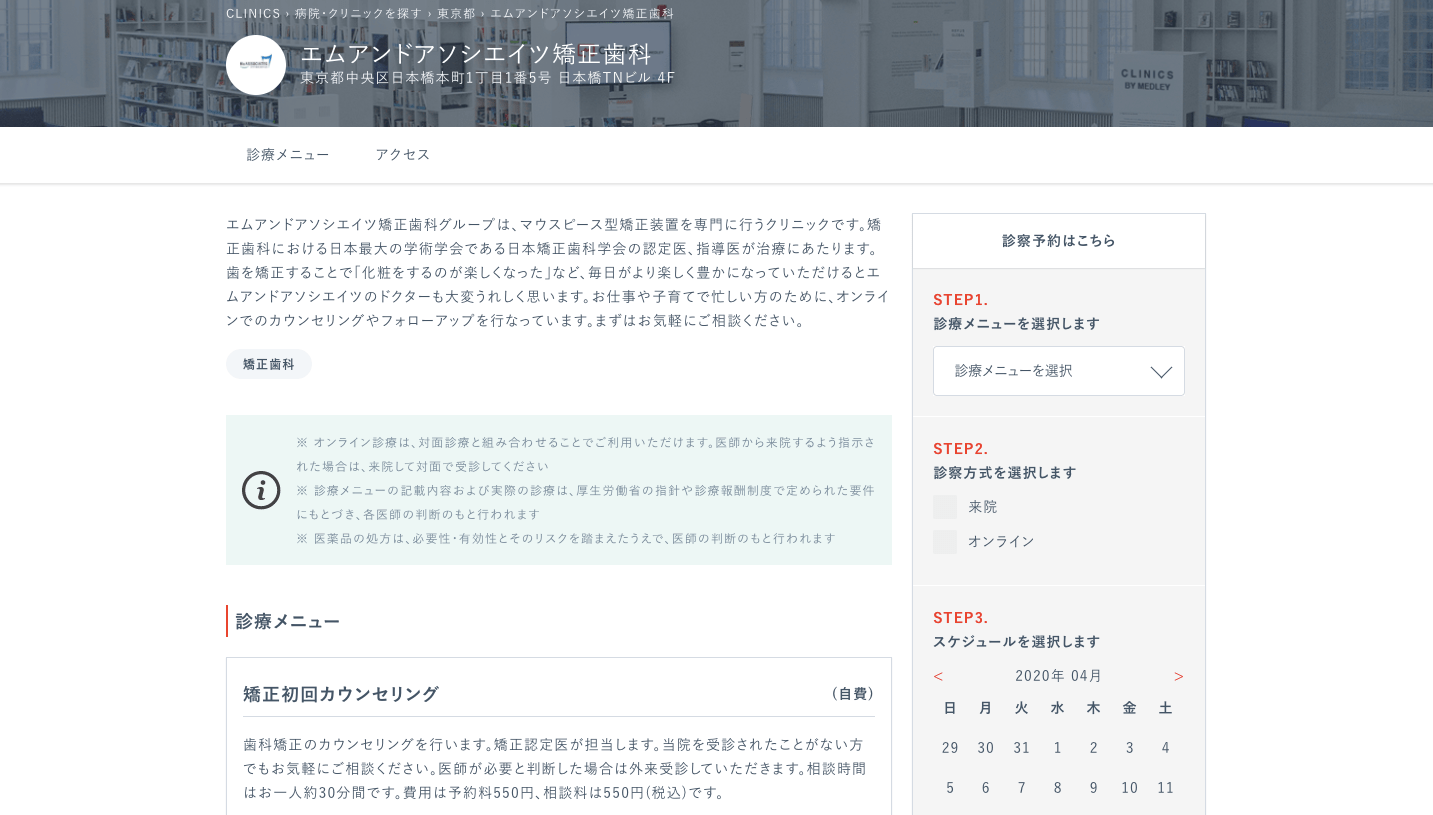Check the オンライン checkbox
Screen dimensions: 1433x815
[945, 542]
